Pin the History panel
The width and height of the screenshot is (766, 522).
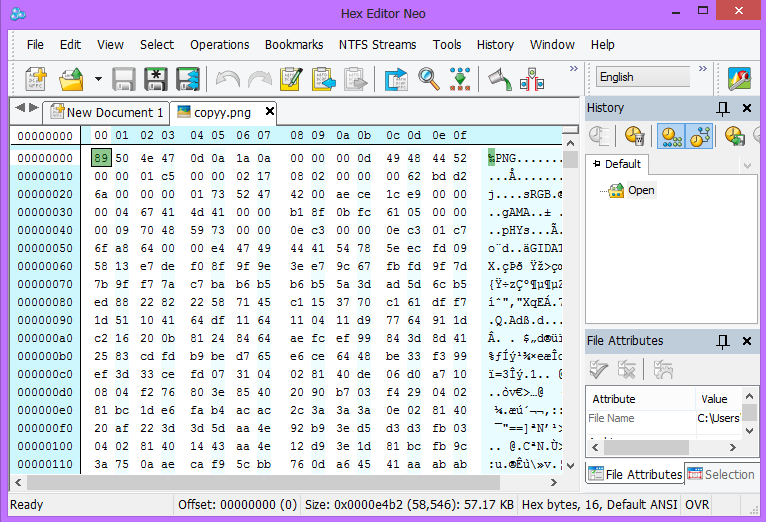click(x=723, y=108)
